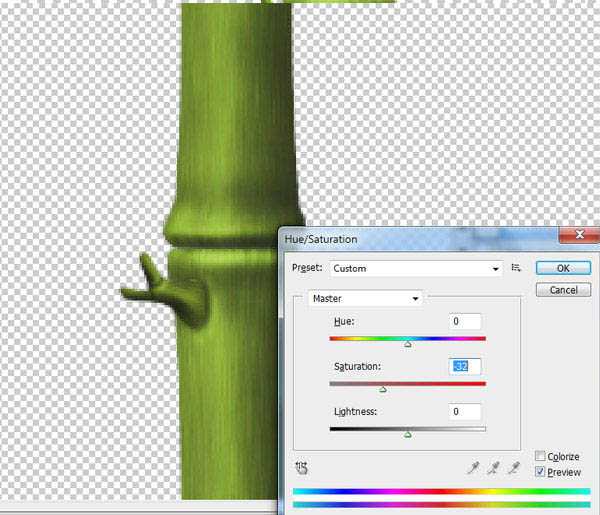Click the upper color spectrum bar
This screenshot has height=515, width=600.
(x=442, y=492)
